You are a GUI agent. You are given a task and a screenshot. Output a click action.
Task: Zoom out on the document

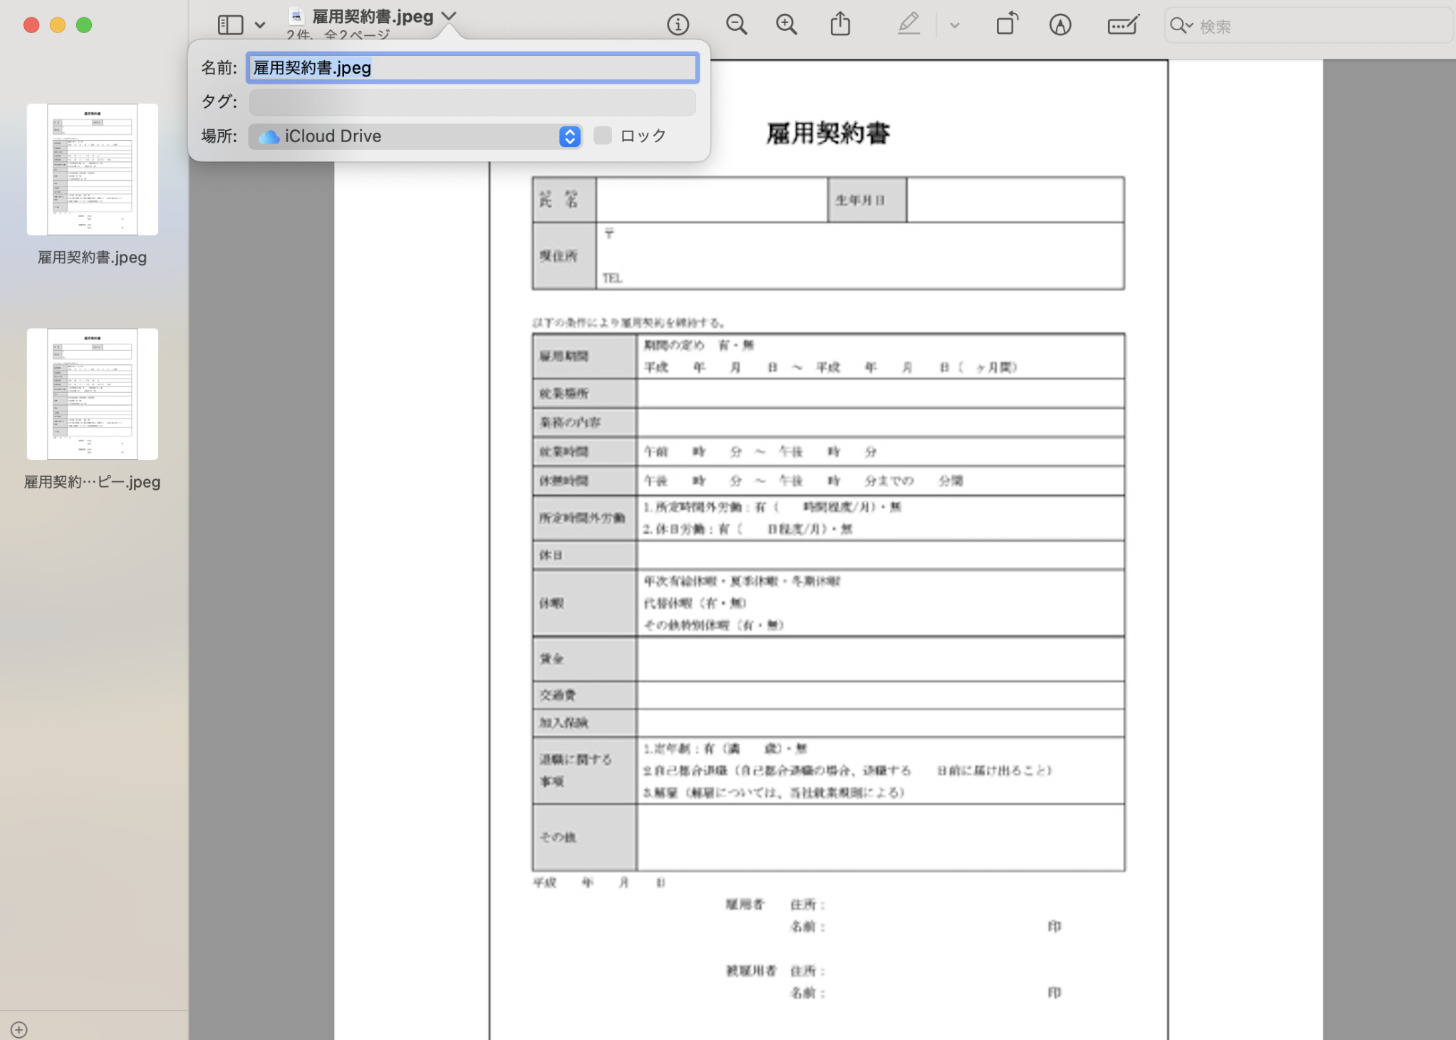point(737,24)
